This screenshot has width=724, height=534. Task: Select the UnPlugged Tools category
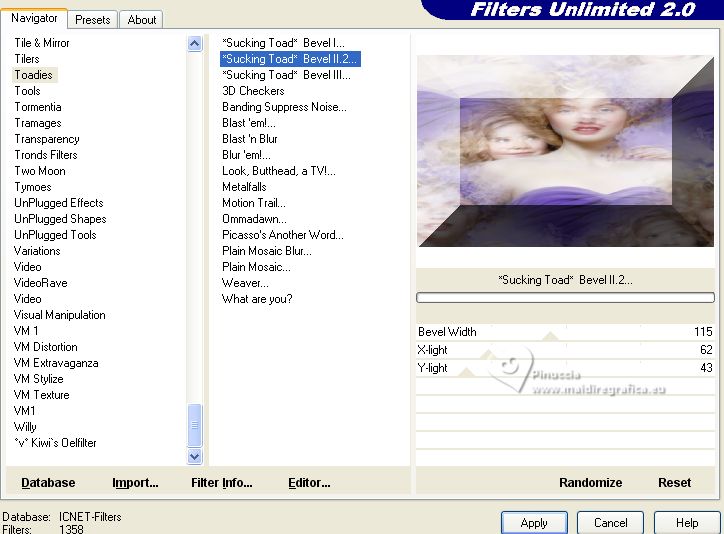tap(55, 235)
